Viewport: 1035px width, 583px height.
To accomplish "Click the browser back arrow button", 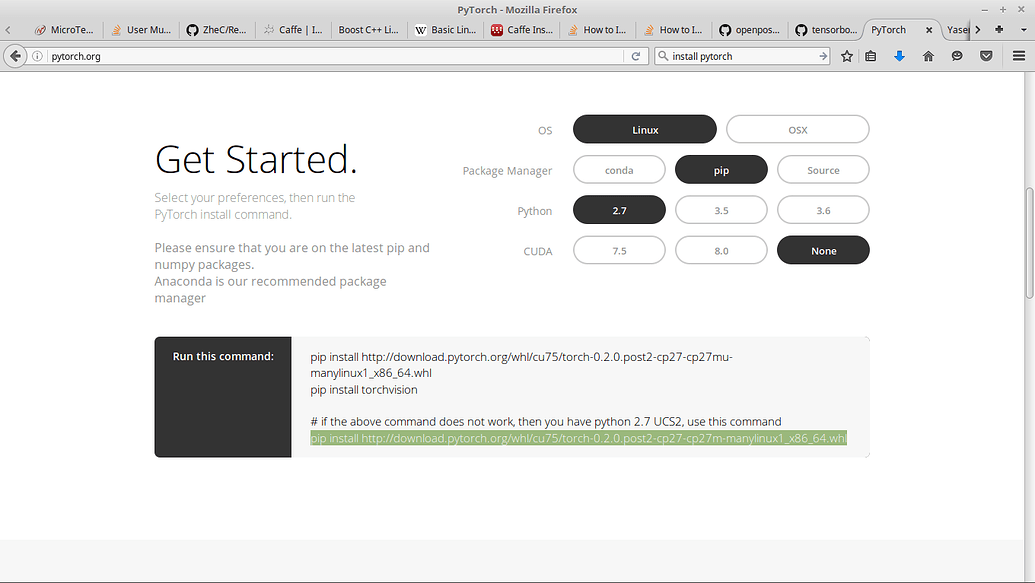I will point(15,57).
